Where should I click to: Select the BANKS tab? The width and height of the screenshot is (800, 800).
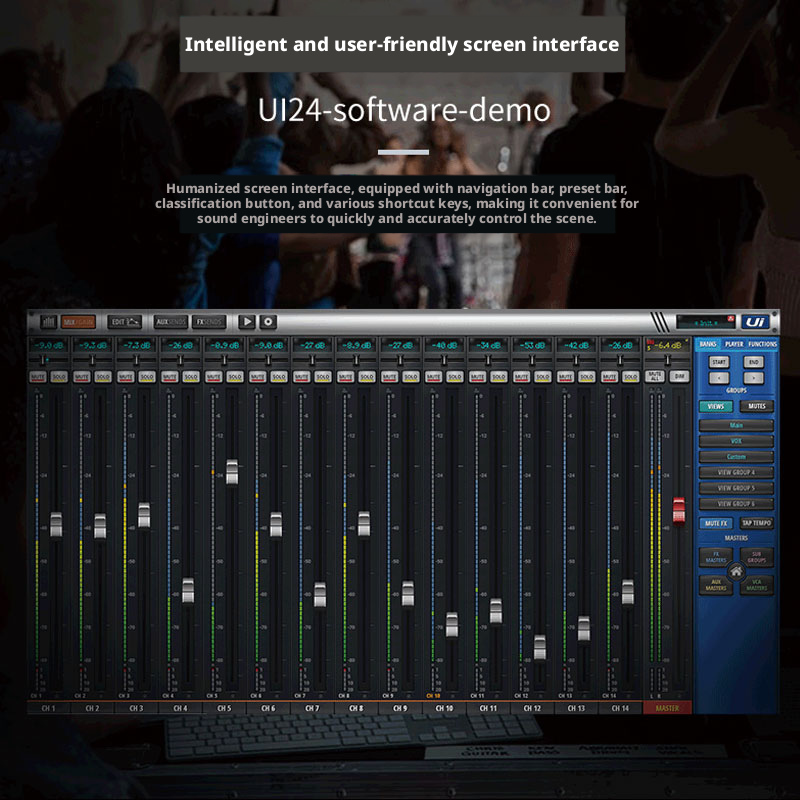[708, 344]
